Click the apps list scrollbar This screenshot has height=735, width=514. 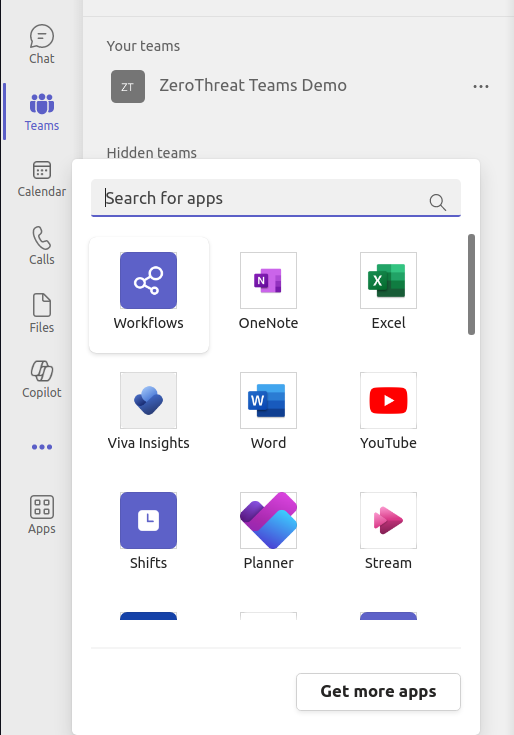471,285
